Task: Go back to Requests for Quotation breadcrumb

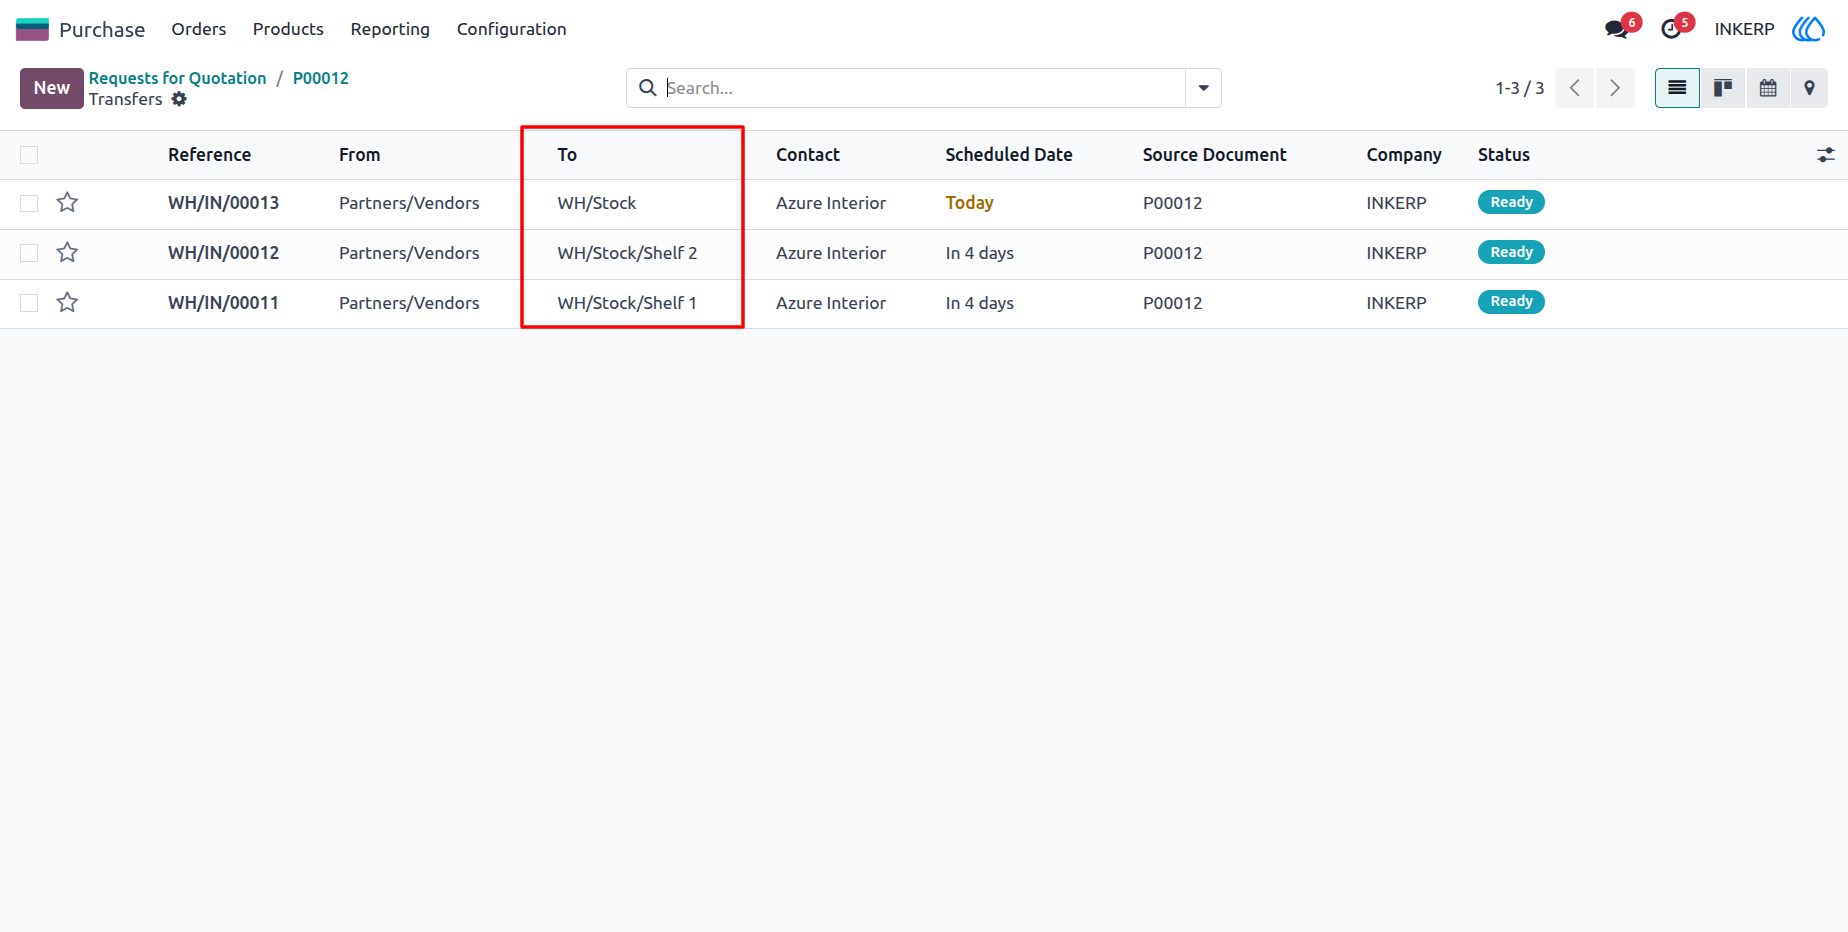Action: pyautogui.click(x=178, y=78)
